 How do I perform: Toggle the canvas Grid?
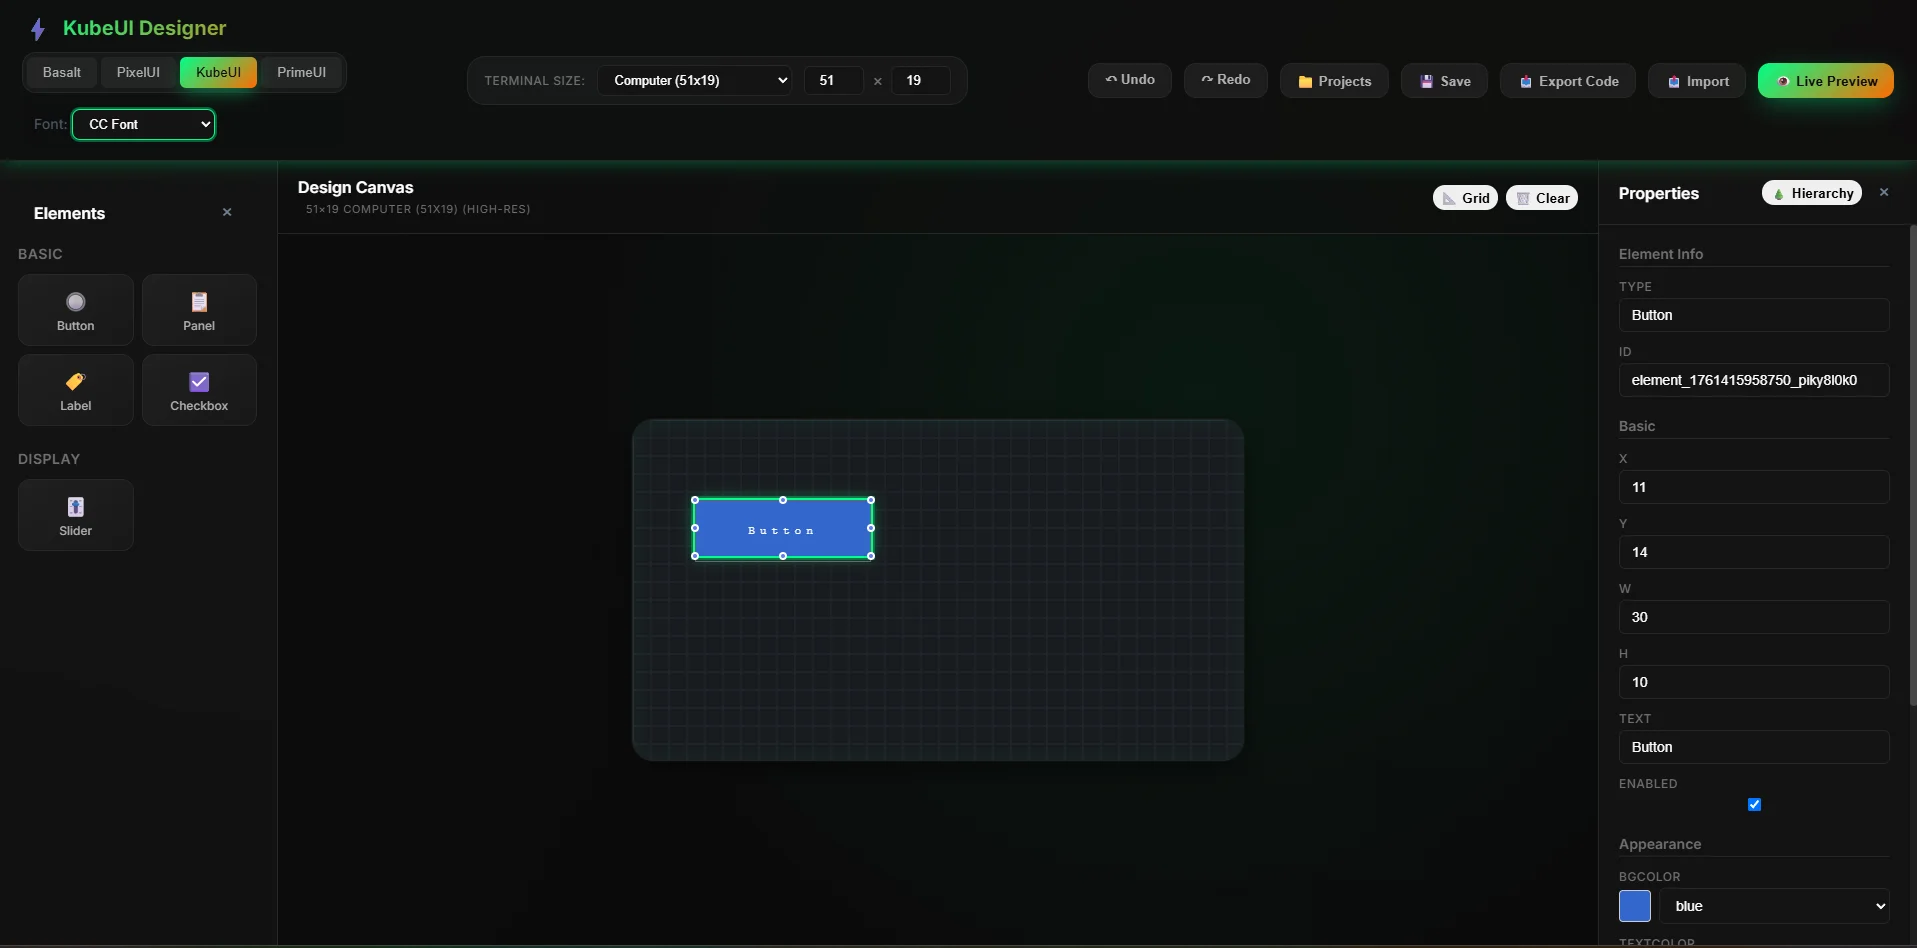tap(1465, 198)
